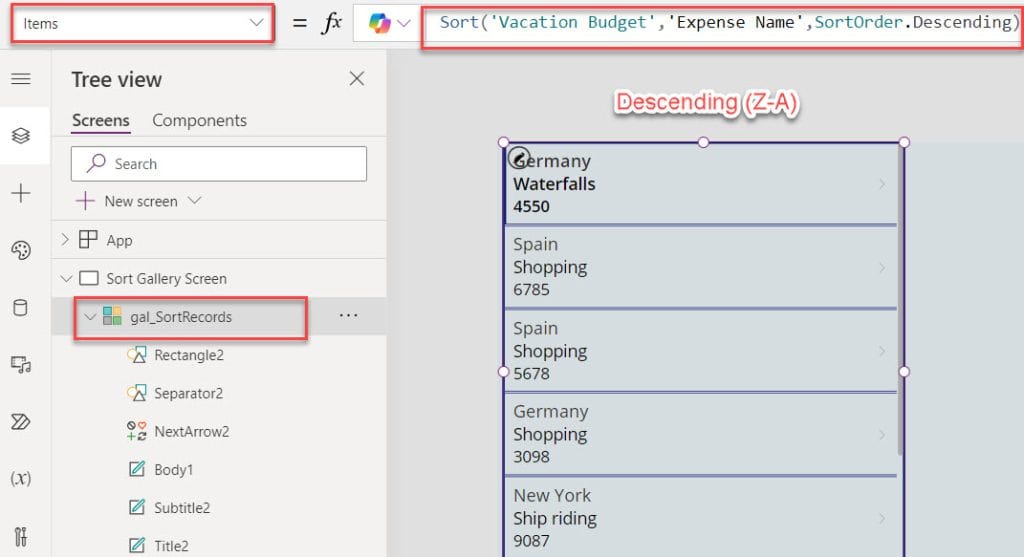Click the Subtitle2 label icon
Viewport: 1024px width, 557px height.
coord(136,507)
